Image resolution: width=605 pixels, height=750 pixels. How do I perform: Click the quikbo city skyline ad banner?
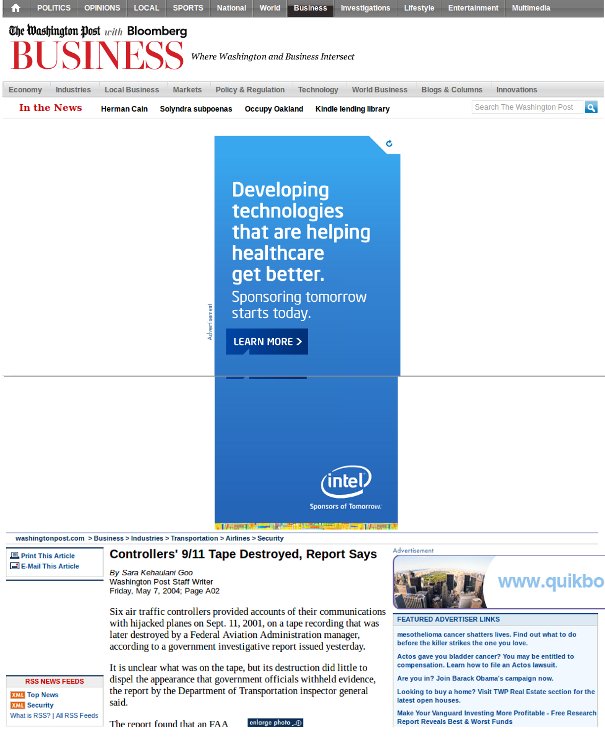click(498, 582)
